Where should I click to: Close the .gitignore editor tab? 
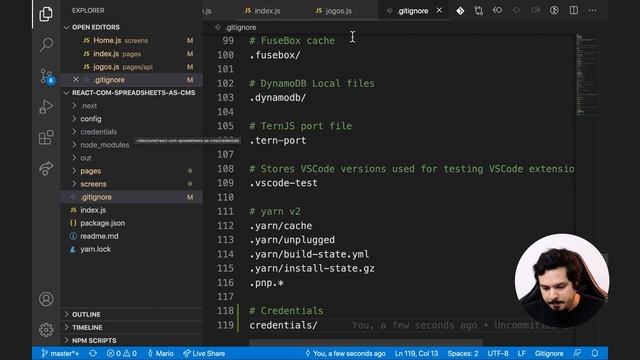(x=439, y=11)
